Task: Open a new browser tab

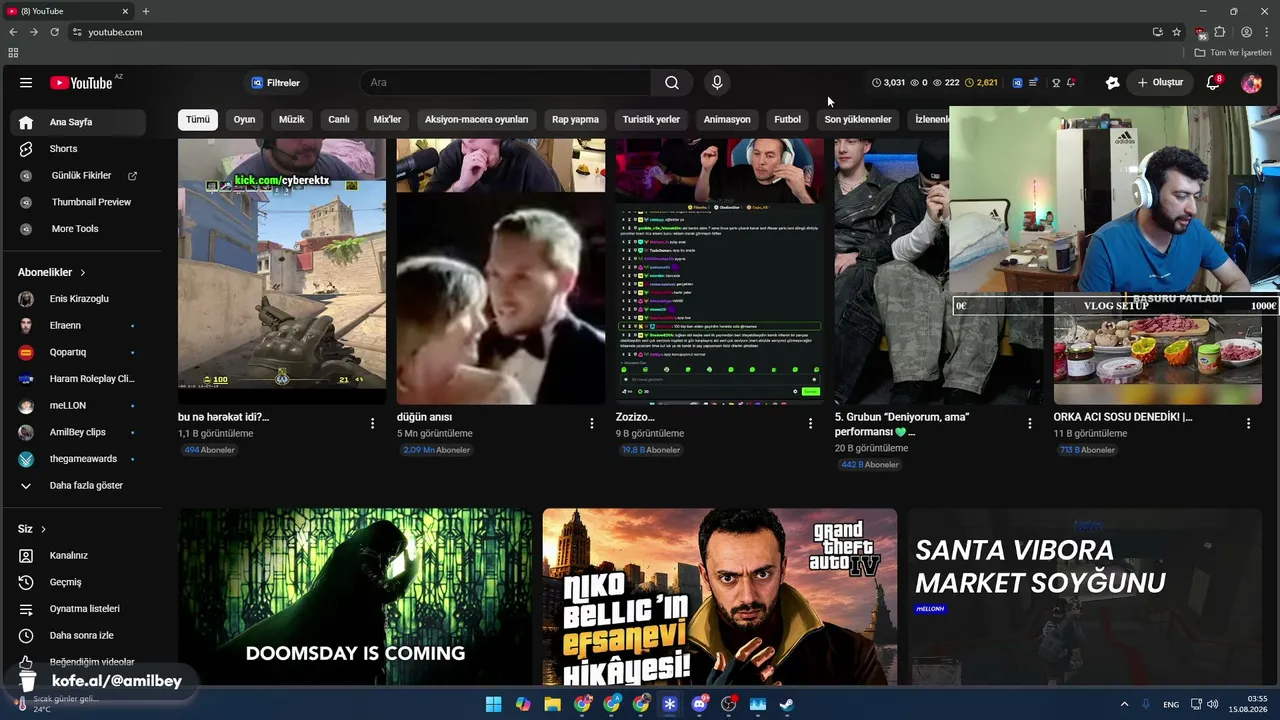Action: 146,11
